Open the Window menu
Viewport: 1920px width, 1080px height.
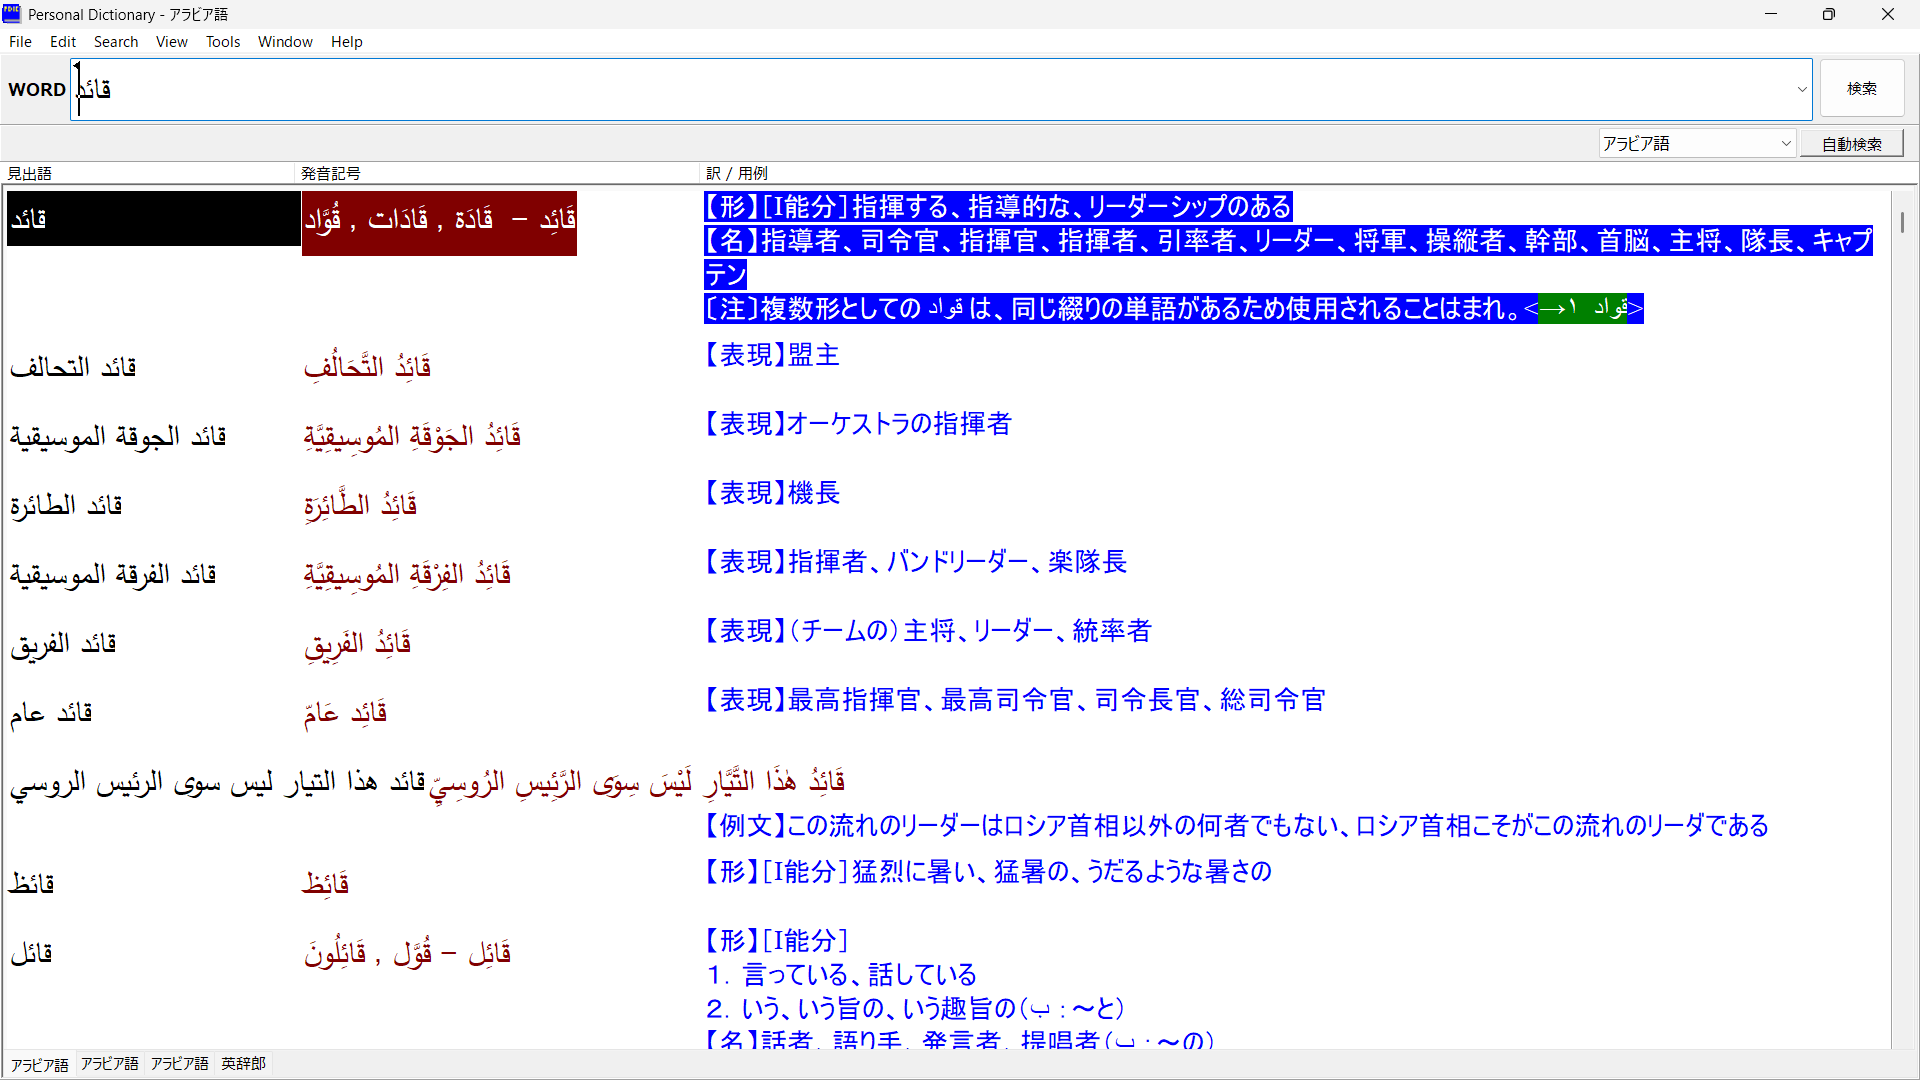285,42
